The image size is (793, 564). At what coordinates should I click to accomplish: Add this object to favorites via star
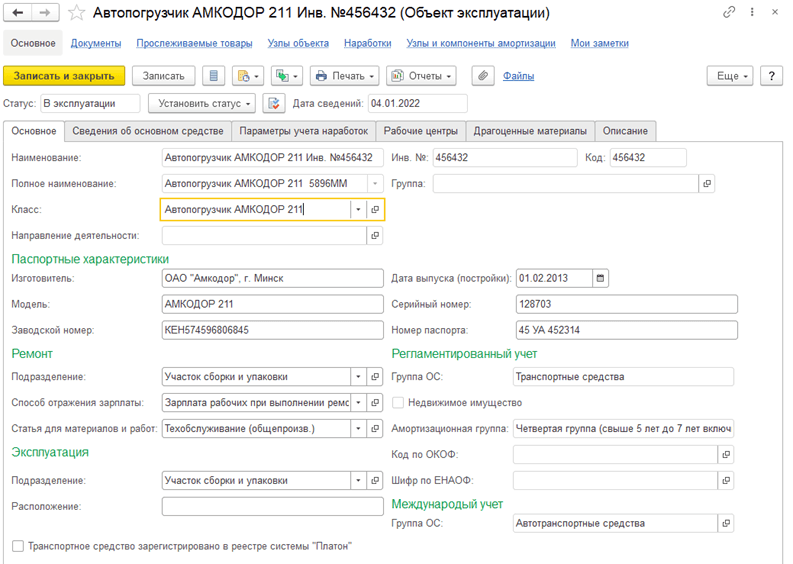(x=76, y=13)
